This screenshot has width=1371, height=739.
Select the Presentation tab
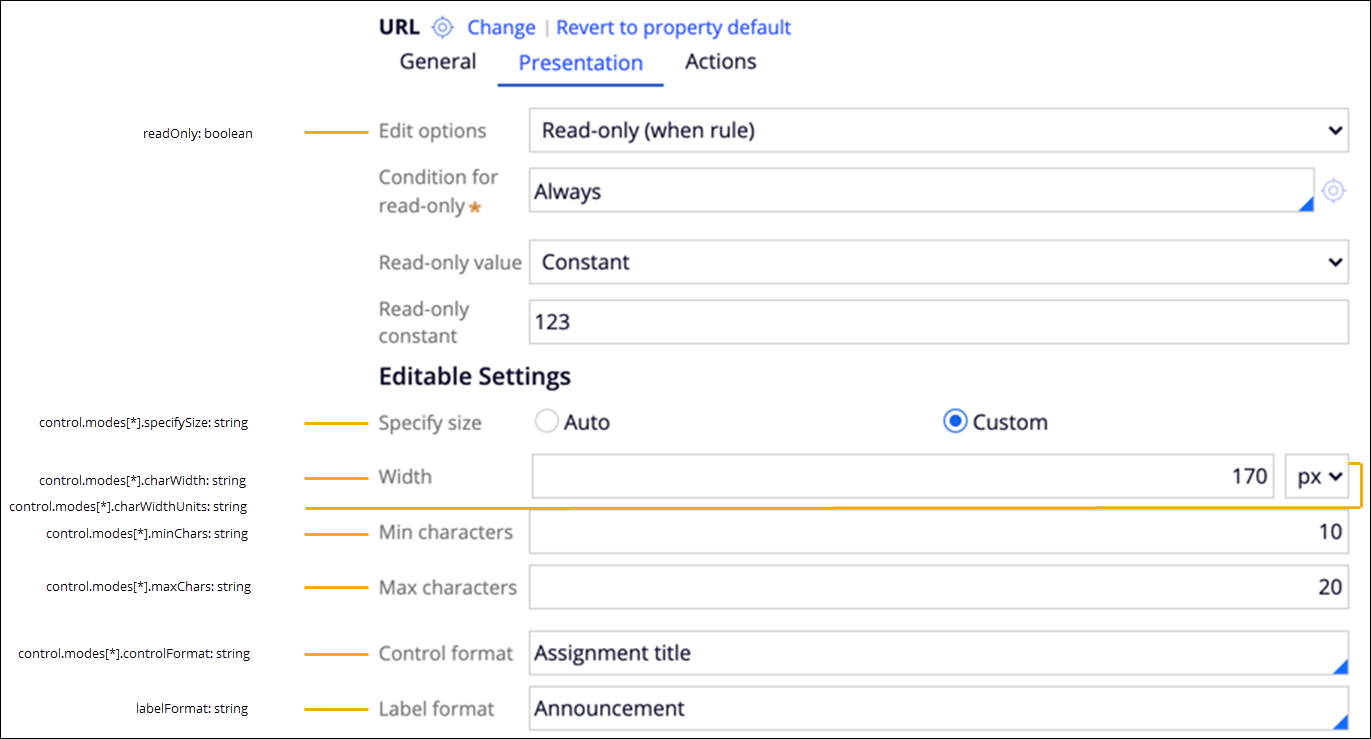pyautogui.click(x=580, y=63)
